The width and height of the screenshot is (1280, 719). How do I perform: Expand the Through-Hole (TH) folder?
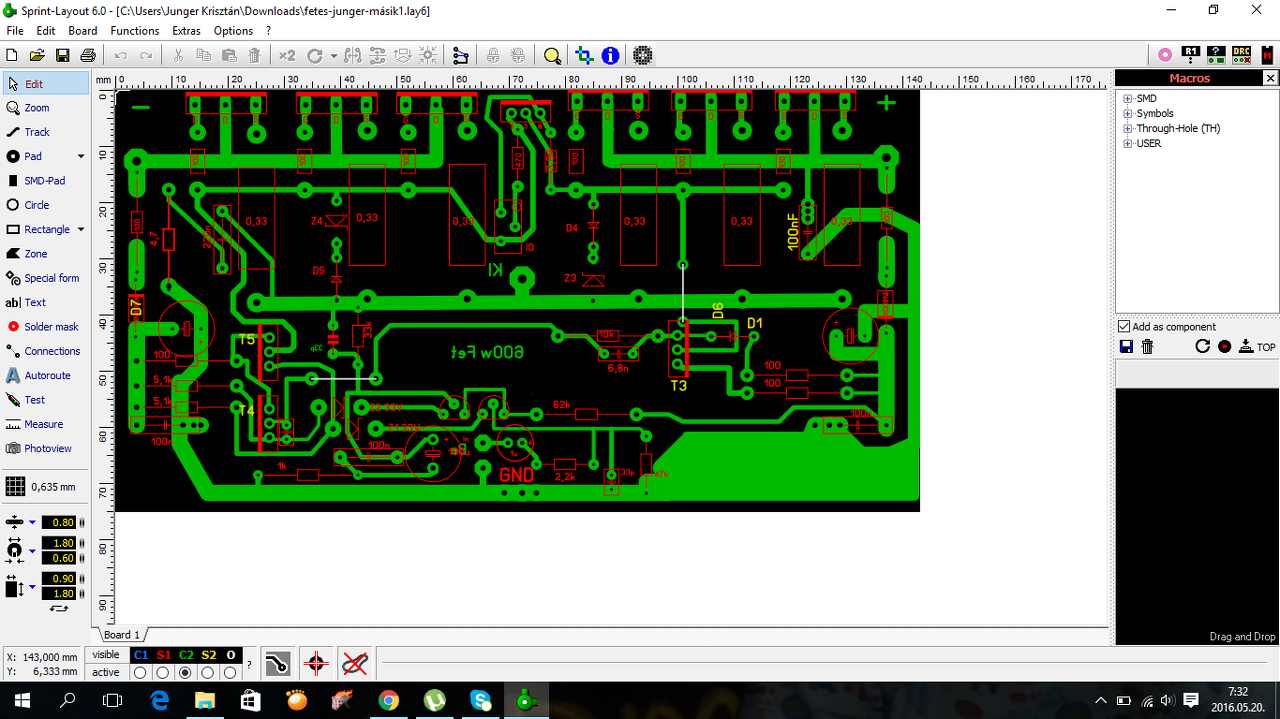click(1128, 129)
